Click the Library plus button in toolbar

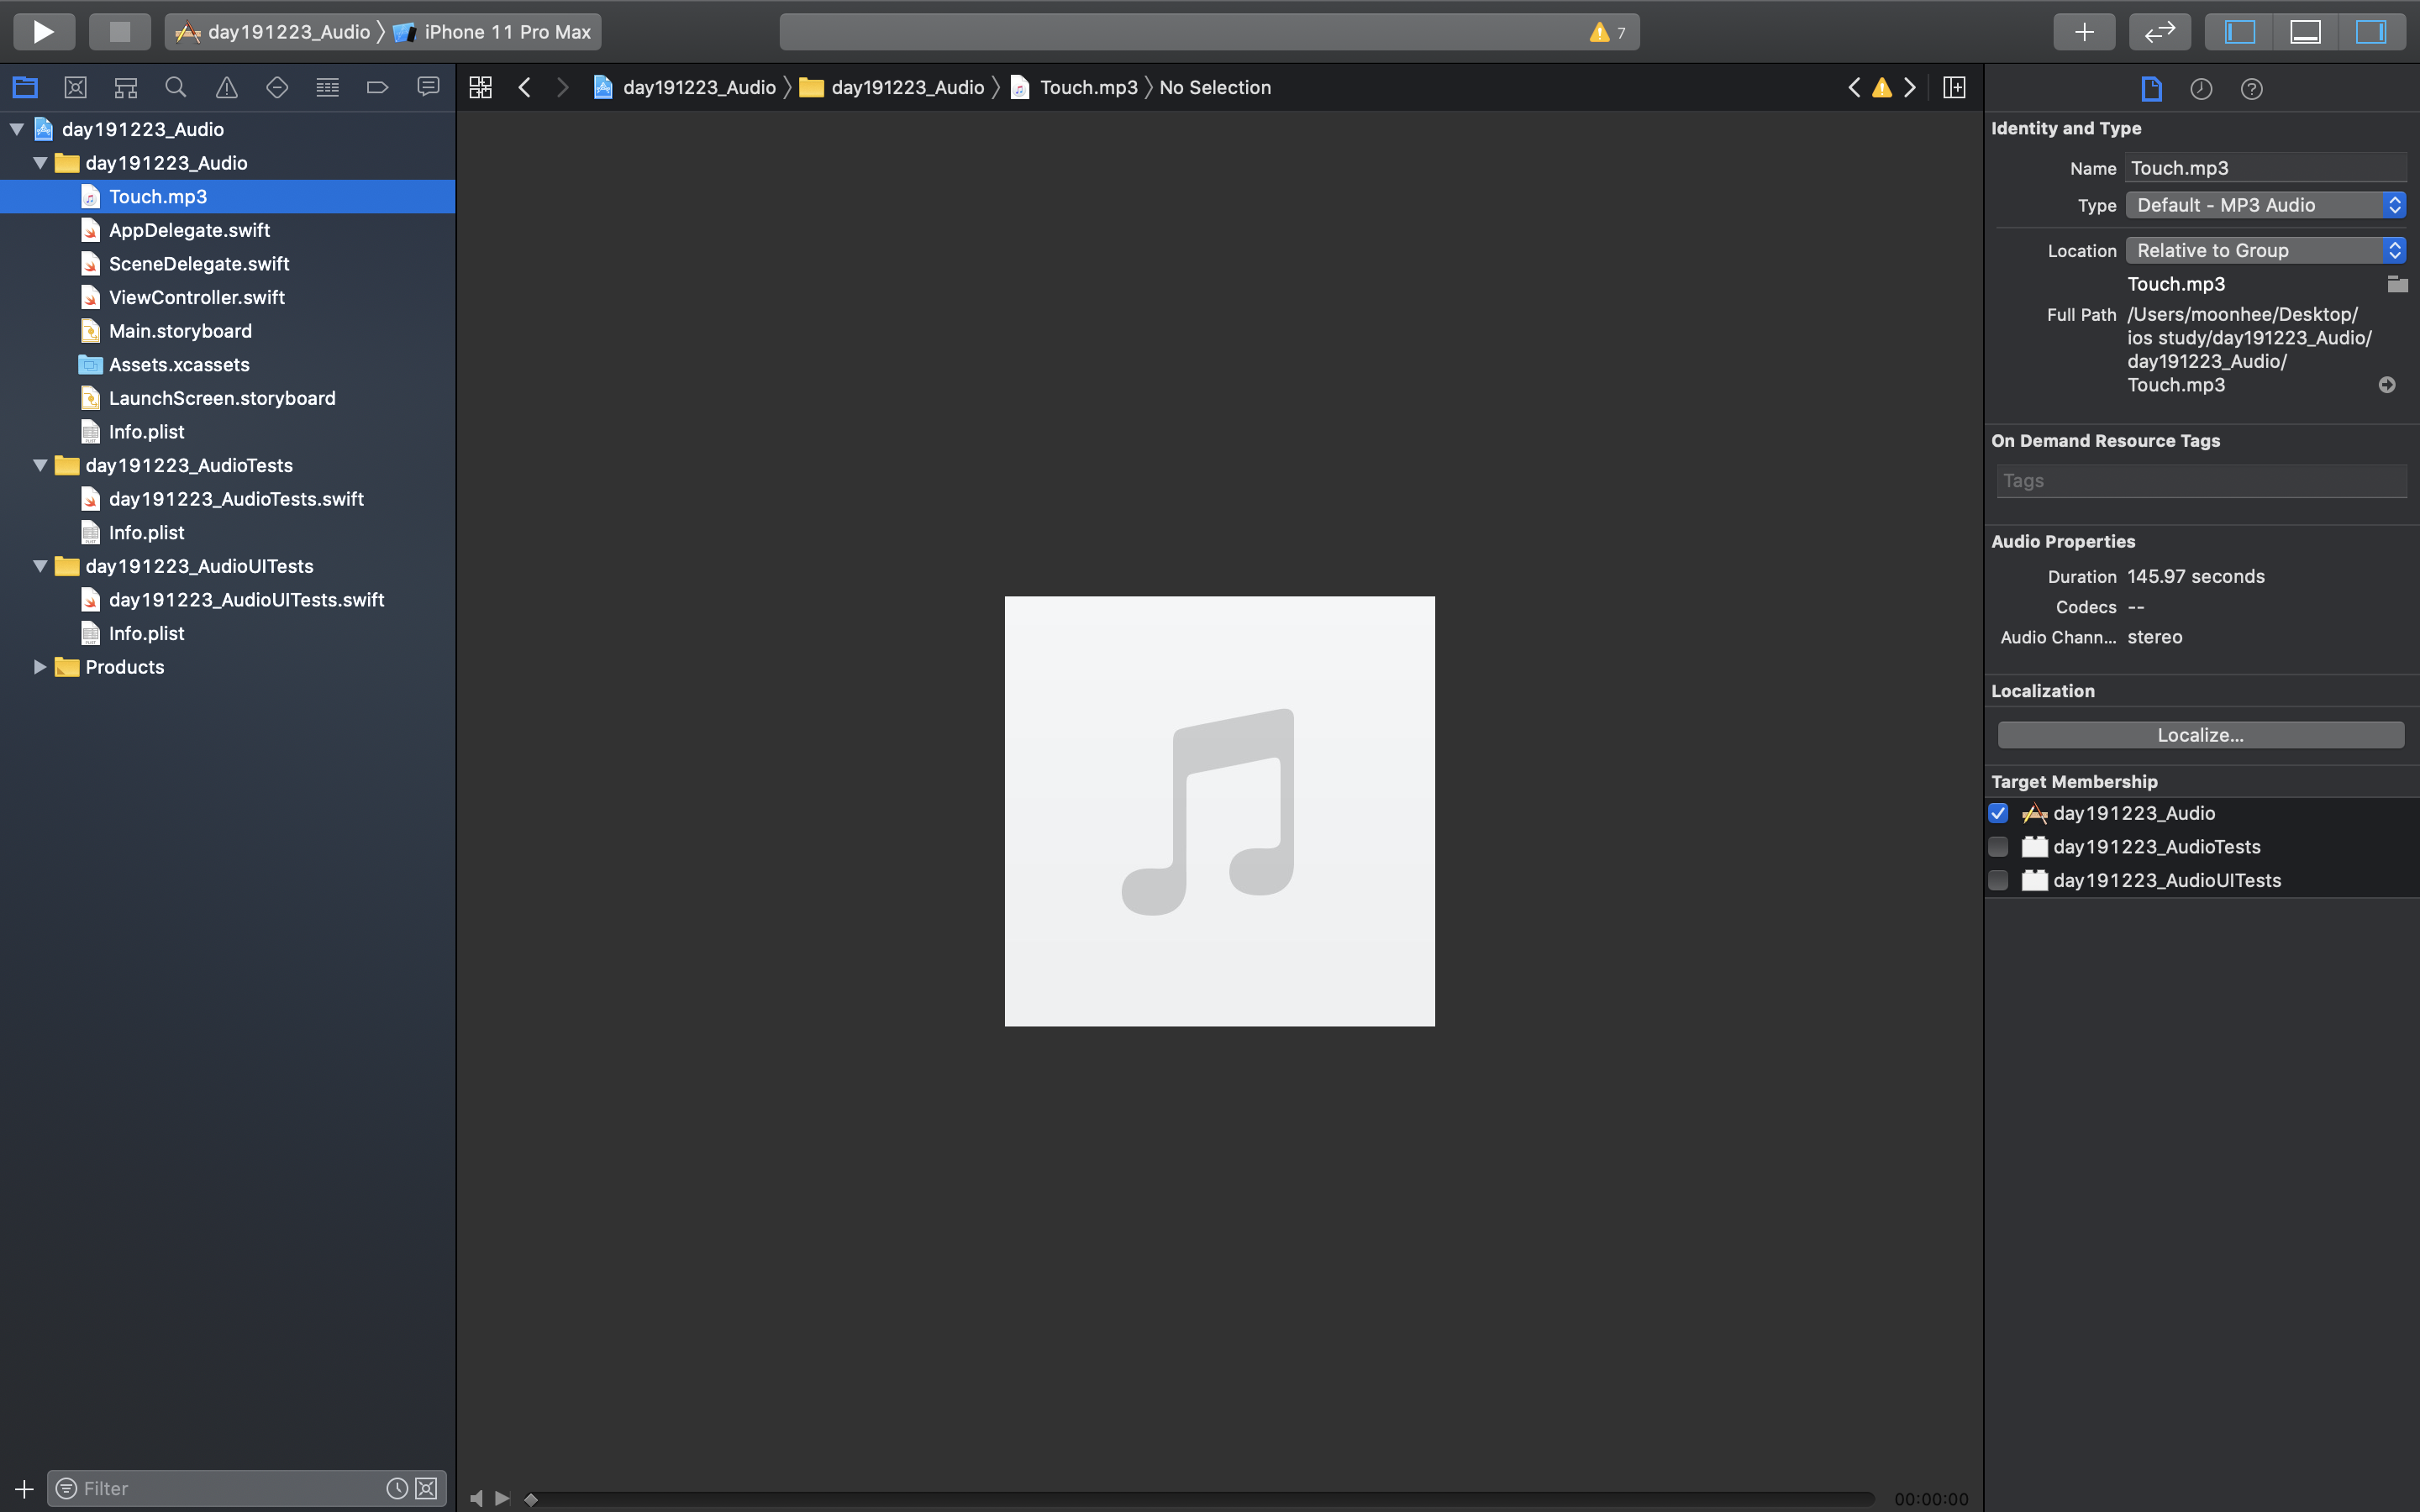[2083, 32]
